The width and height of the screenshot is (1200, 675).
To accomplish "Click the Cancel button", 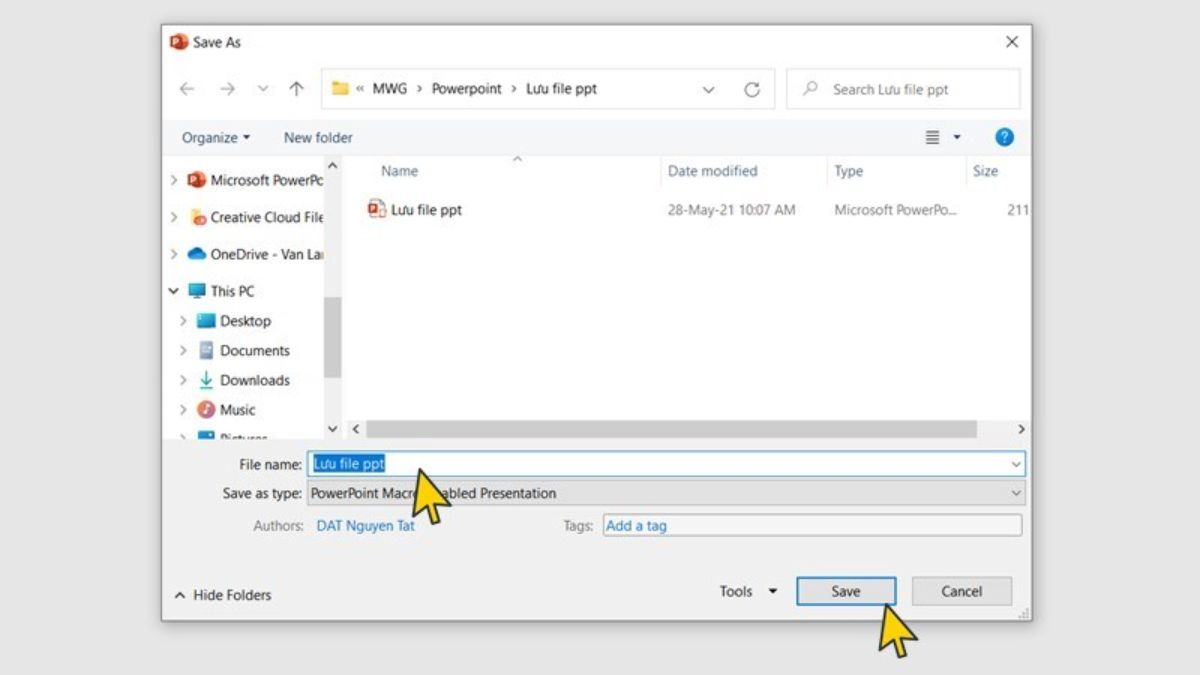I will point(961,591).
